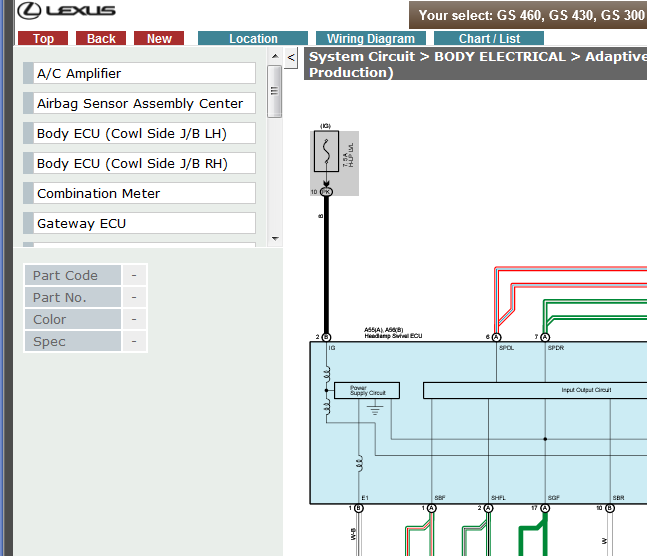647x556 pixels.
Task: Click the SPDR terminal label
Action: [x=556, y=348]
